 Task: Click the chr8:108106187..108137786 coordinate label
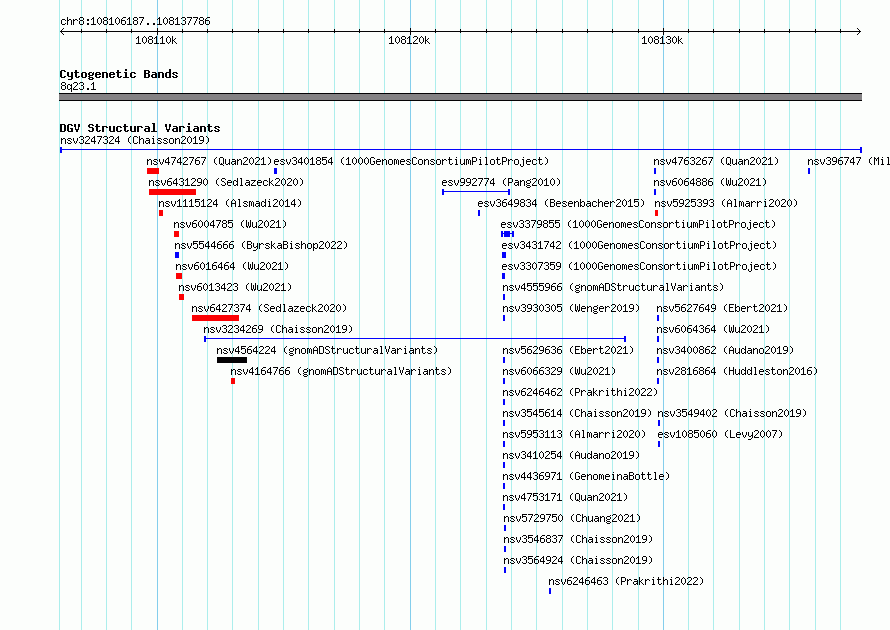click(135, 21)
